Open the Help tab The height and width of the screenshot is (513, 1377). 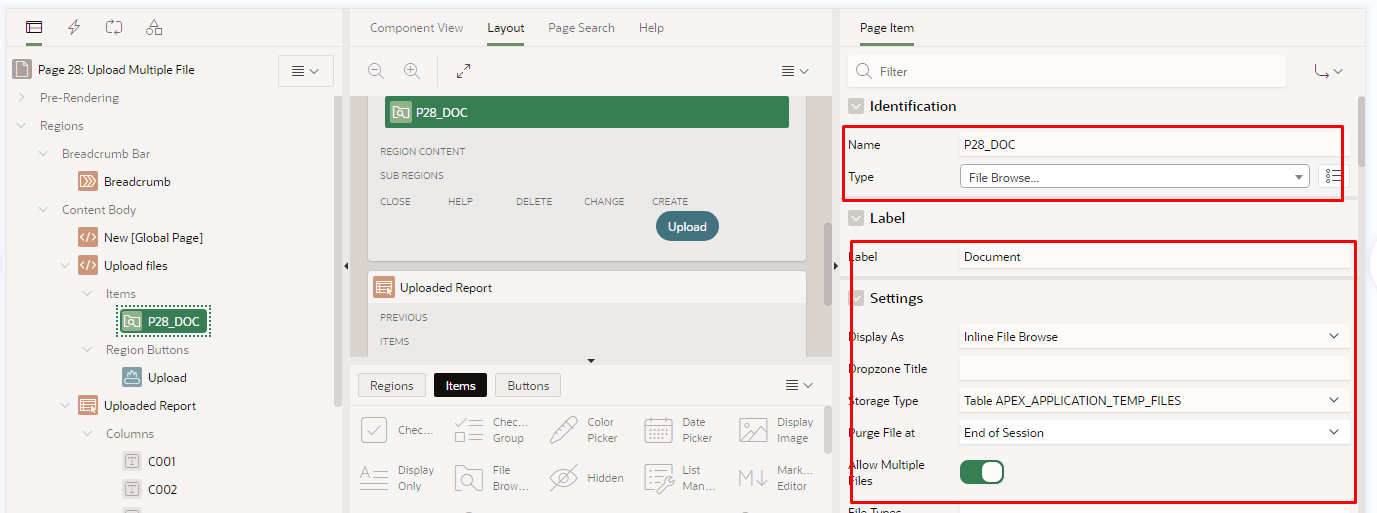[651, 28]
